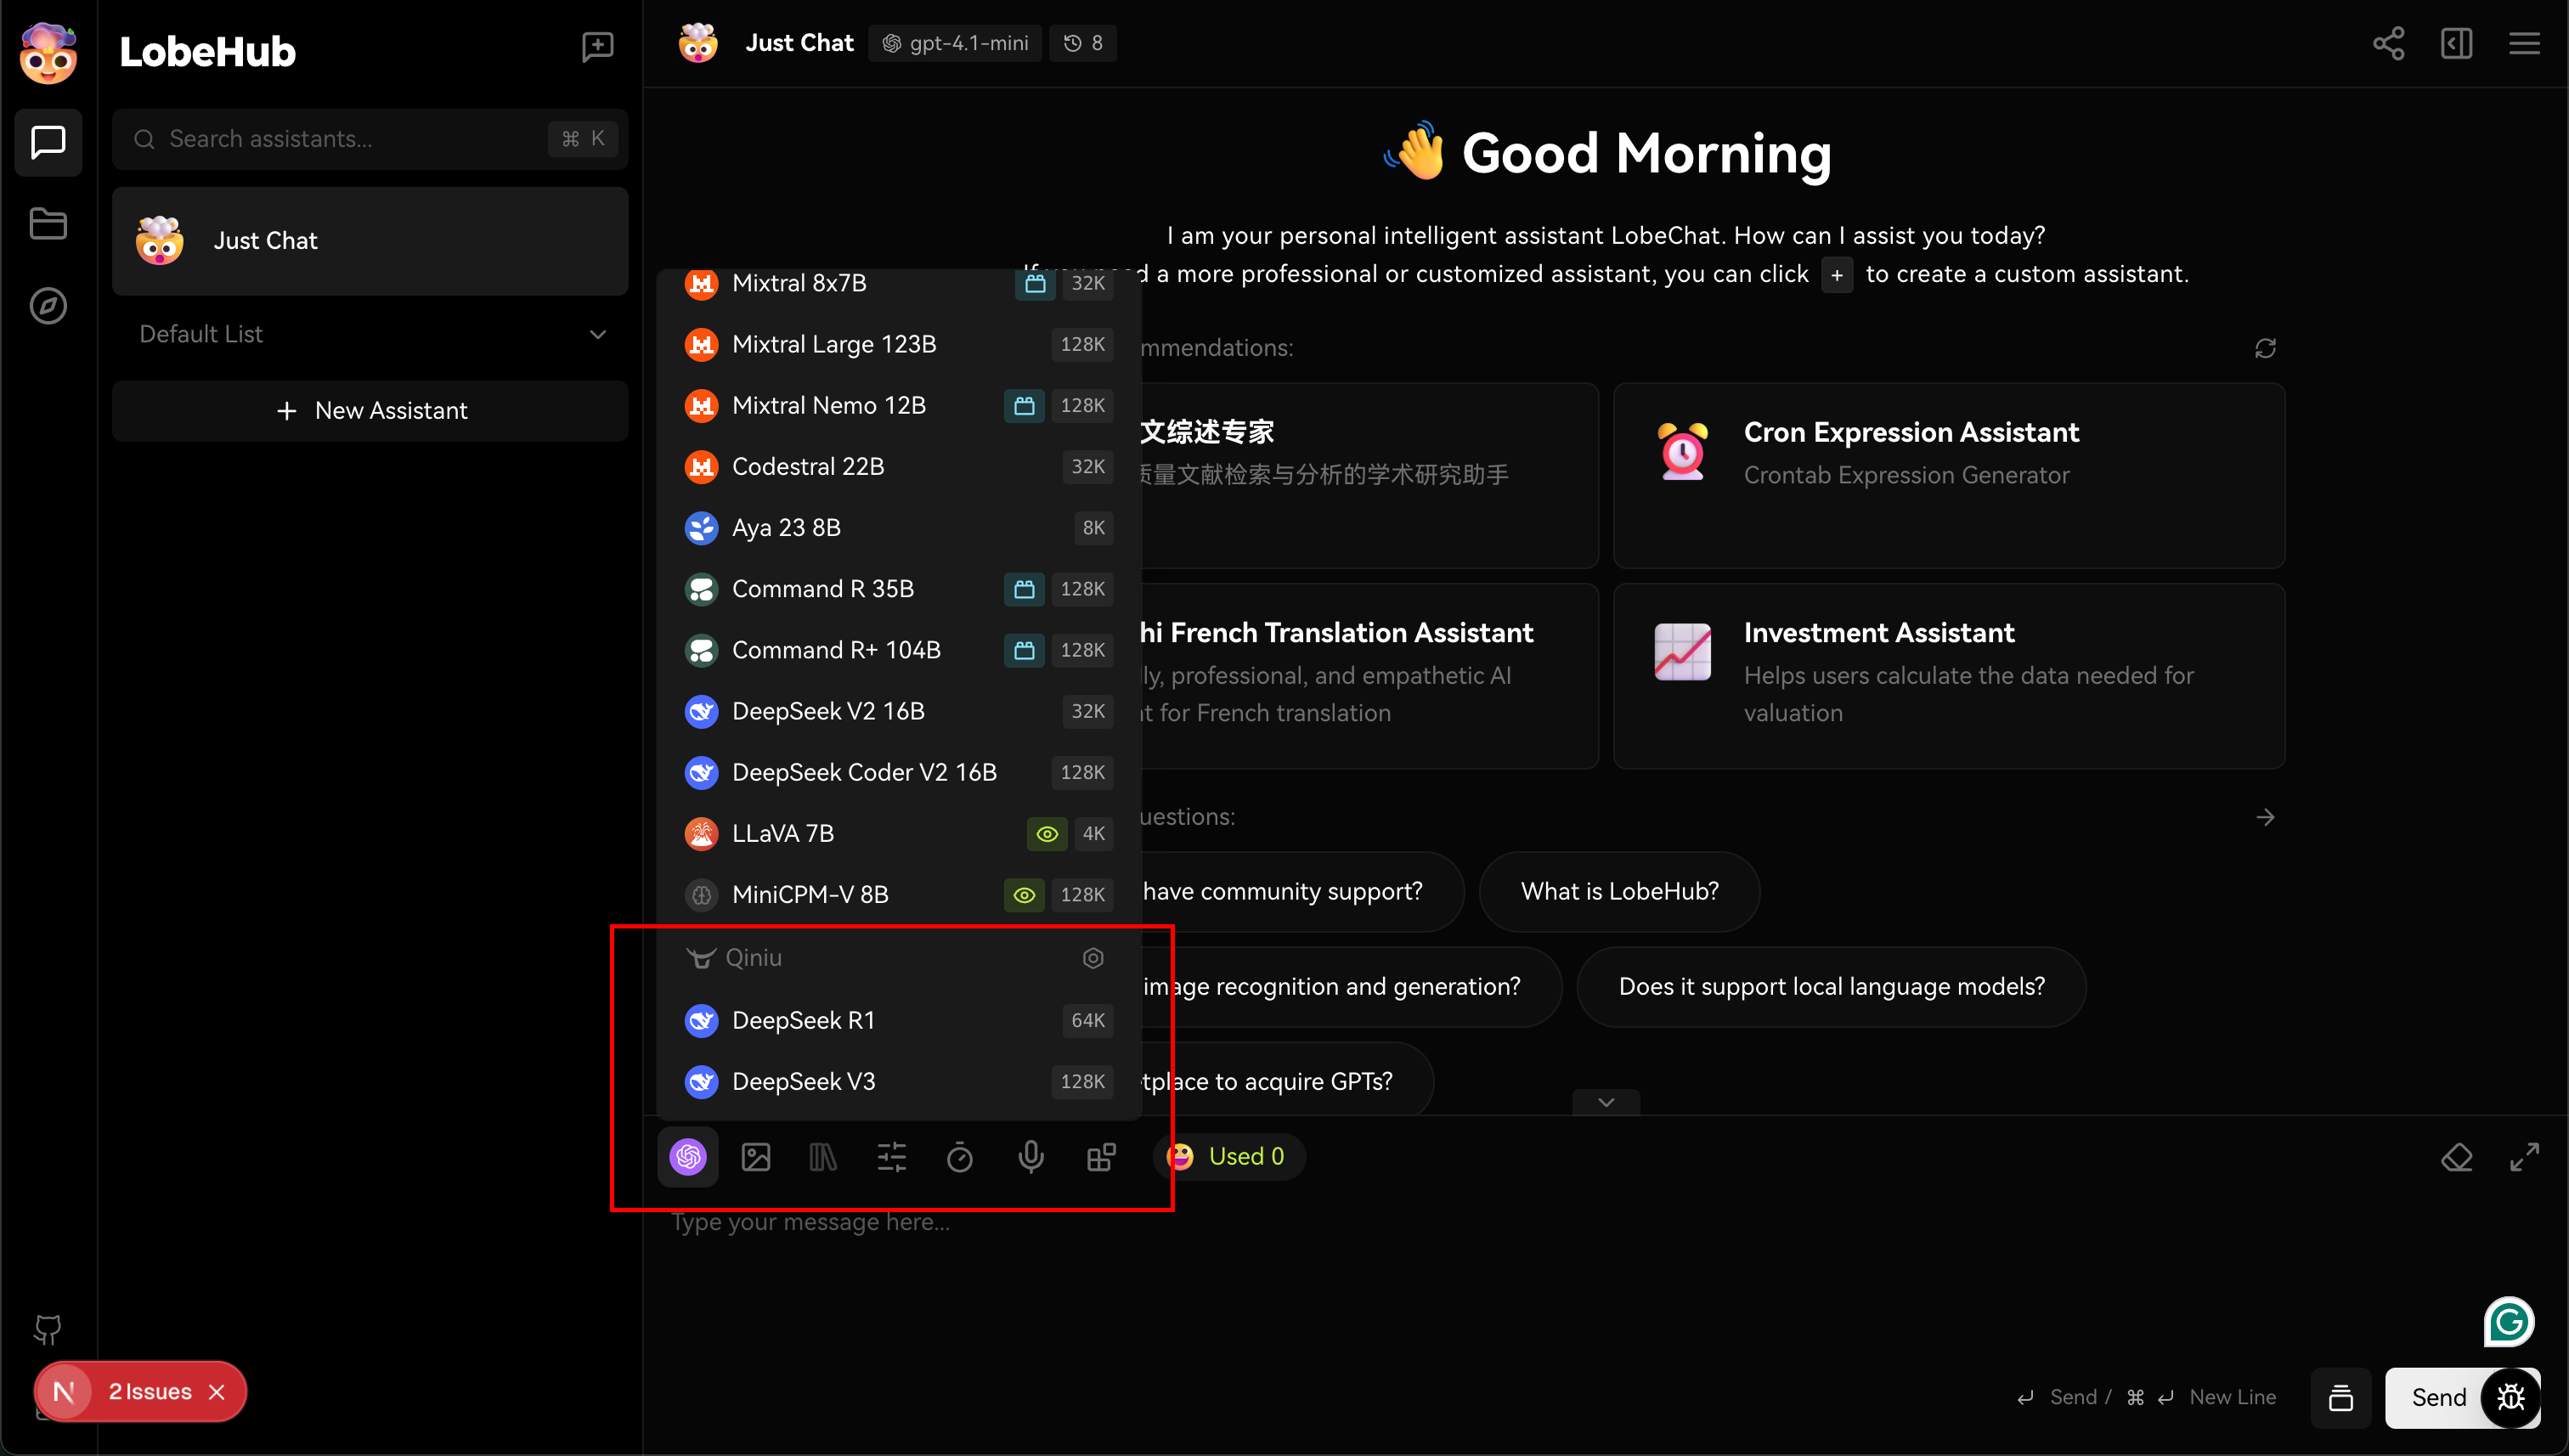Image resolution: width=2569 pixels, height=1456 pixels.
Task: Click the plus create-assistant inline button
Action: pyautogui.click(x=1836, y=274)
